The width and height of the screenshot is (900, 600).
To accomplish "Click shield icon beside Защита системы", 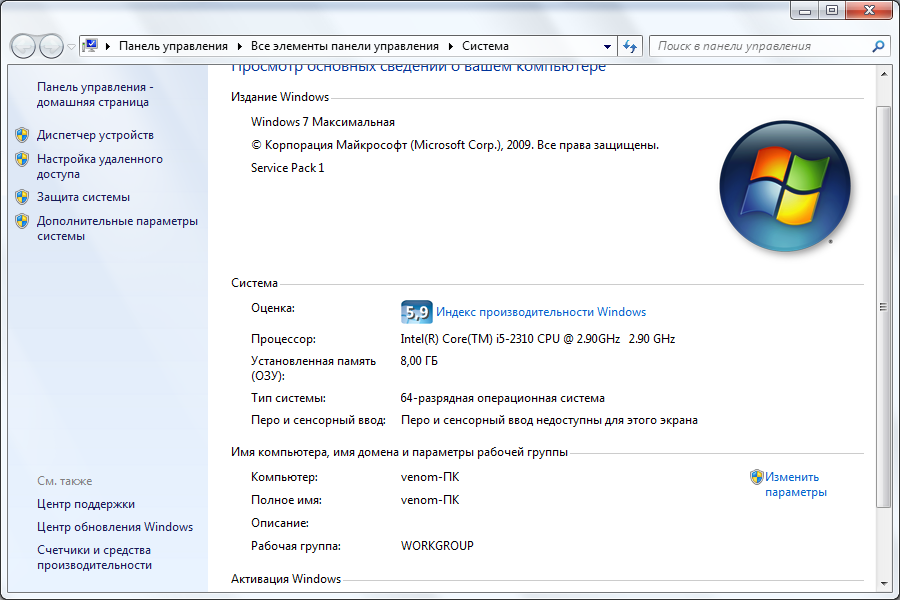I will (22, 197).
